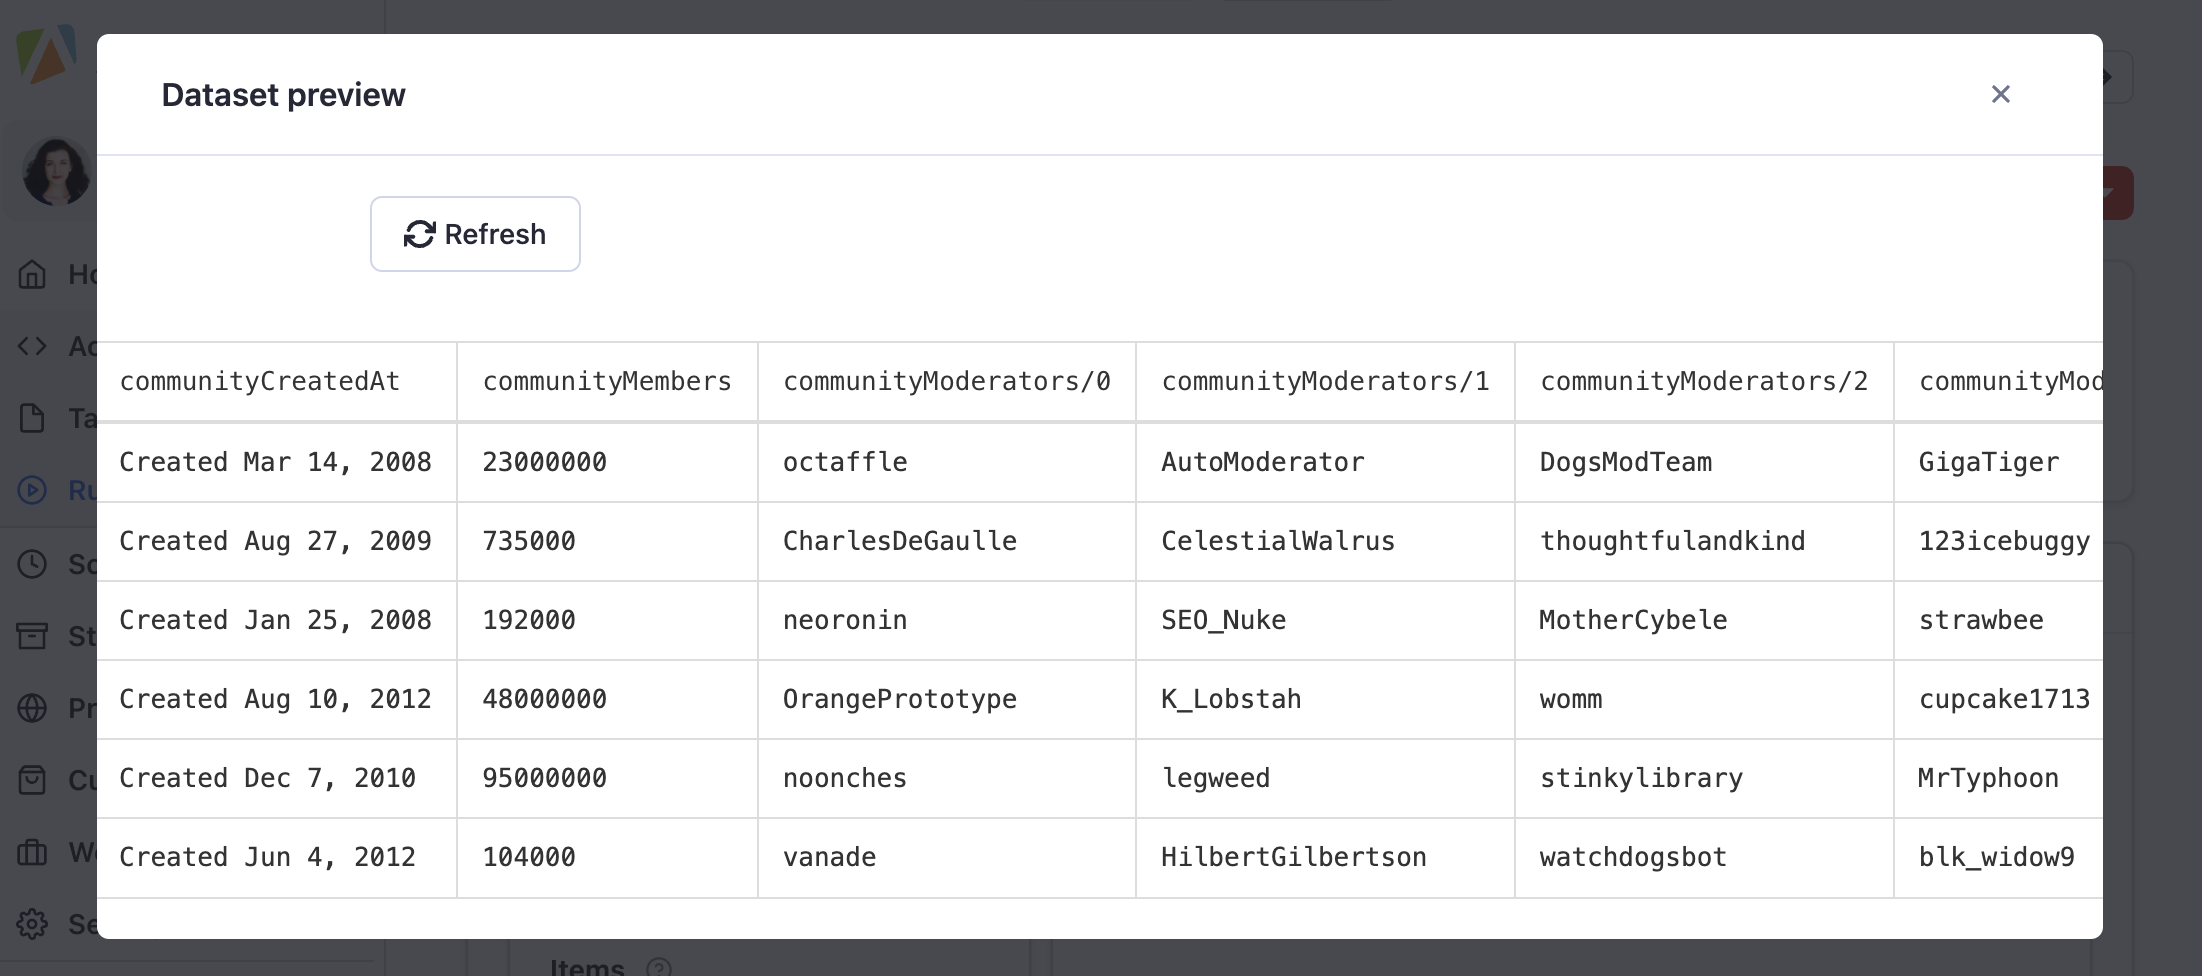Click the members value 735000
Screen dimensions: 2202x976
607,541
